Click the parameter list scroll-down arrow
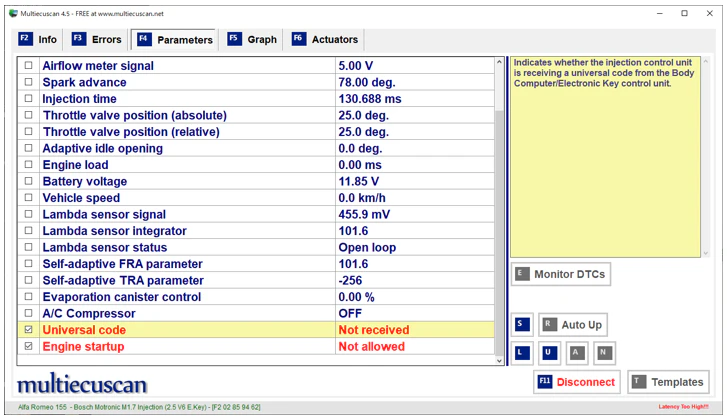Viewport: 727px width, 419px height. 499,361
